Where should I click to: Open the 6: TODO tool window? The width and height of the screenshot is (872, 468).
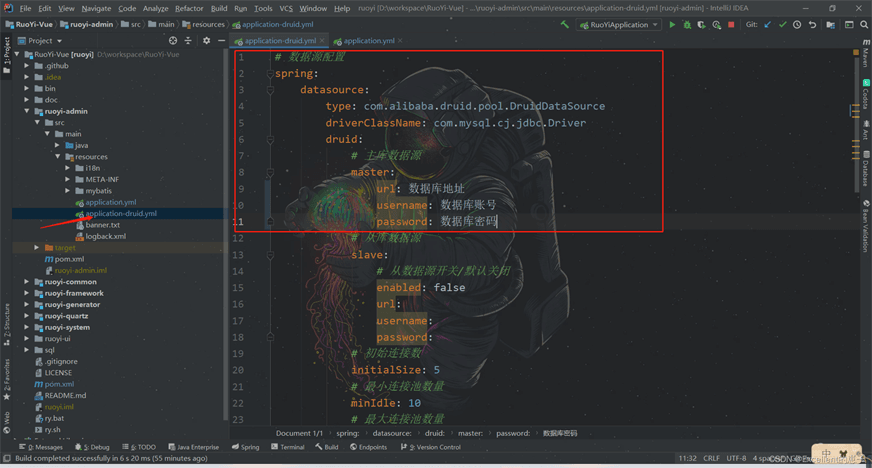point(139,447)
